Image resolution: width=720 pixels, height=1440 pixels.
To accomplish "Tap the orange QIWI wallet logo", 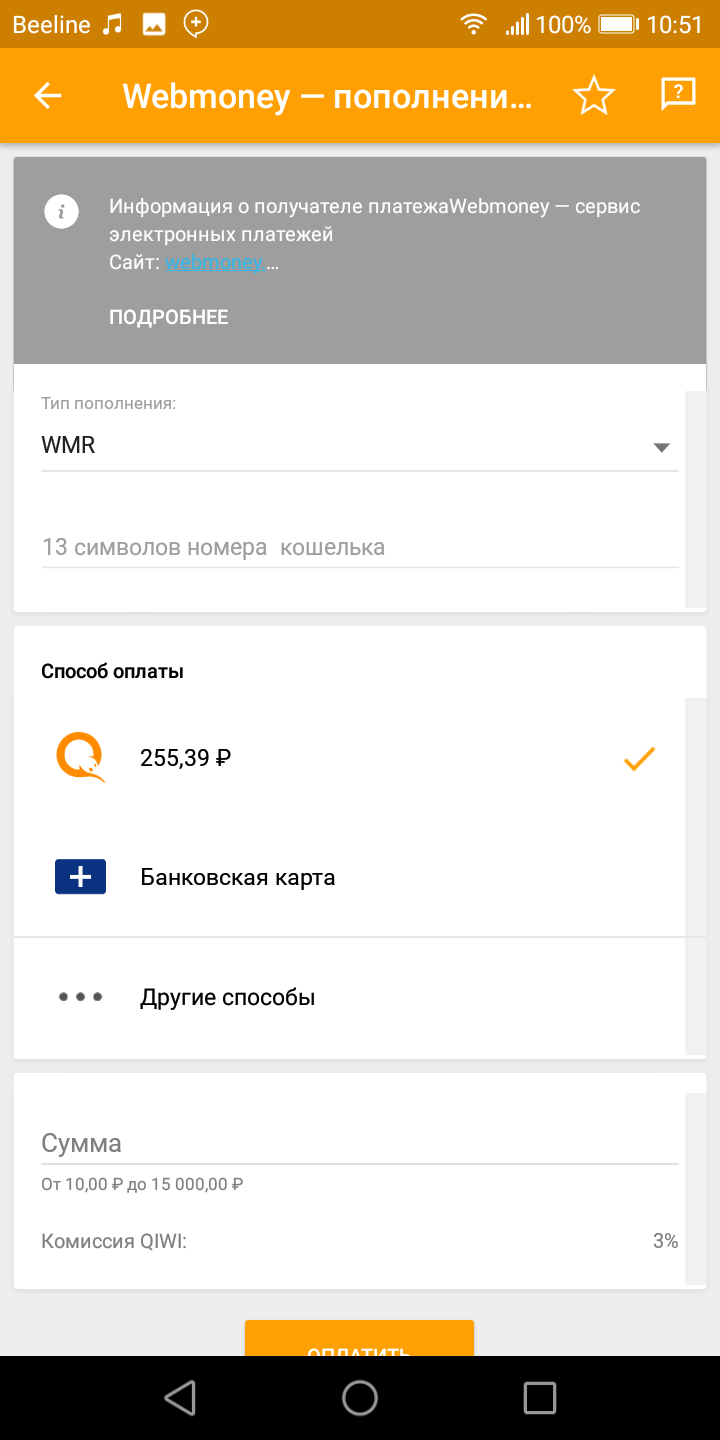I will pos(80,757).
